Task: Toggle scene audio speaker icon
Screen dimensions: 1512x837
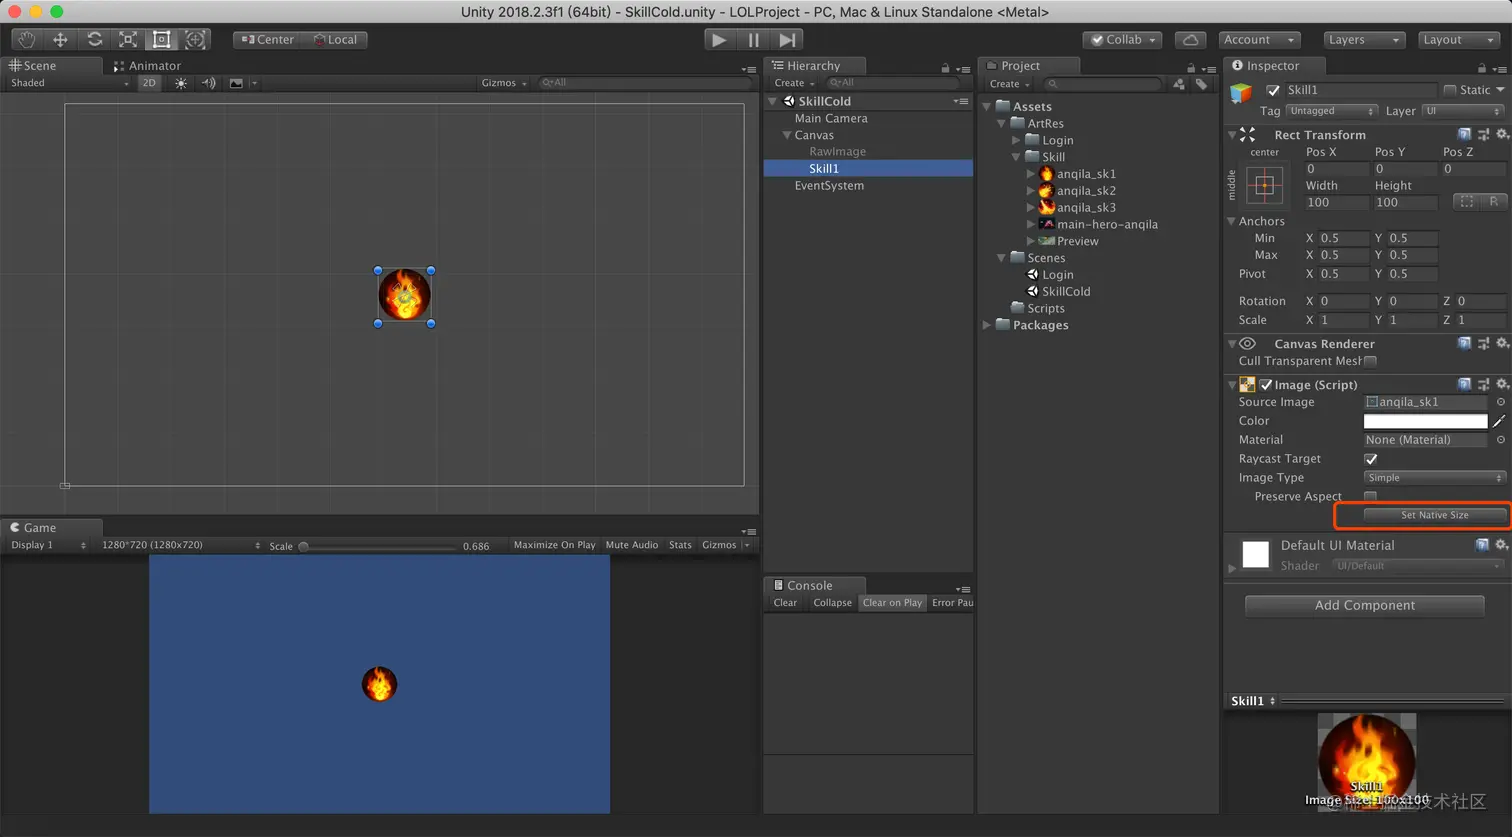Action: (x=208, y=83)
